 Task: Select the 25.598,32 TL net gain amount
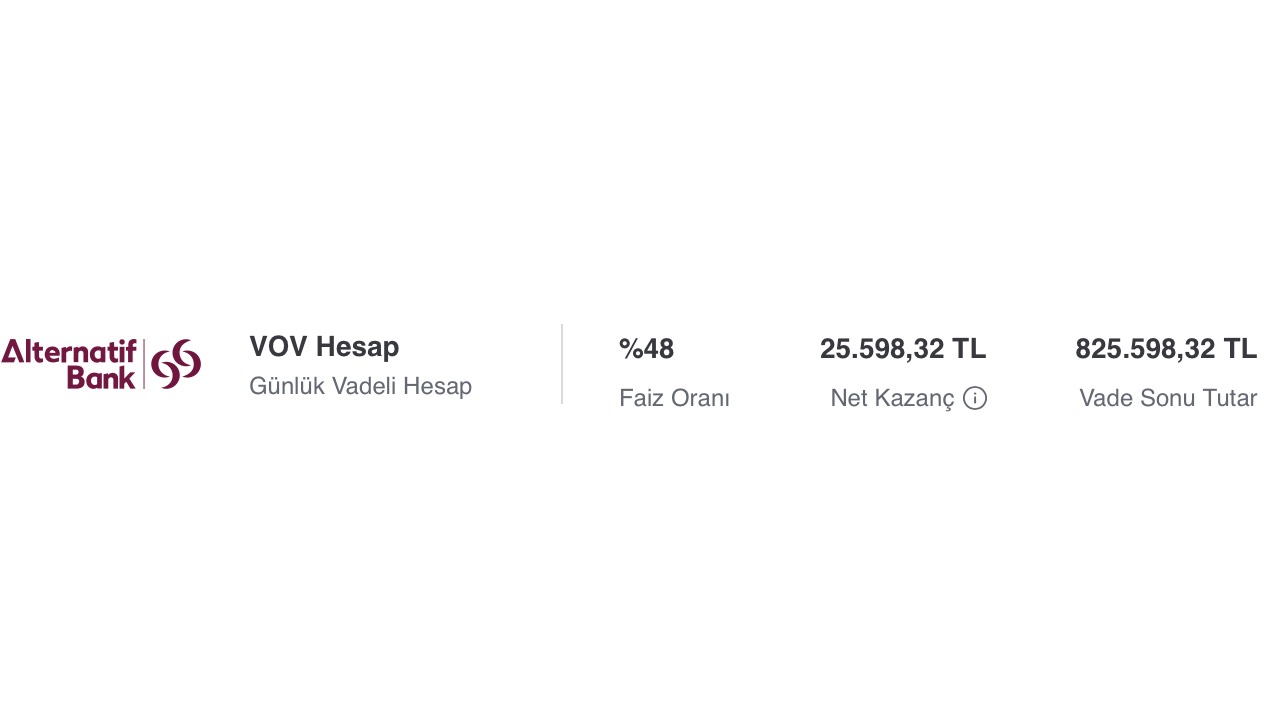point(903,349)
